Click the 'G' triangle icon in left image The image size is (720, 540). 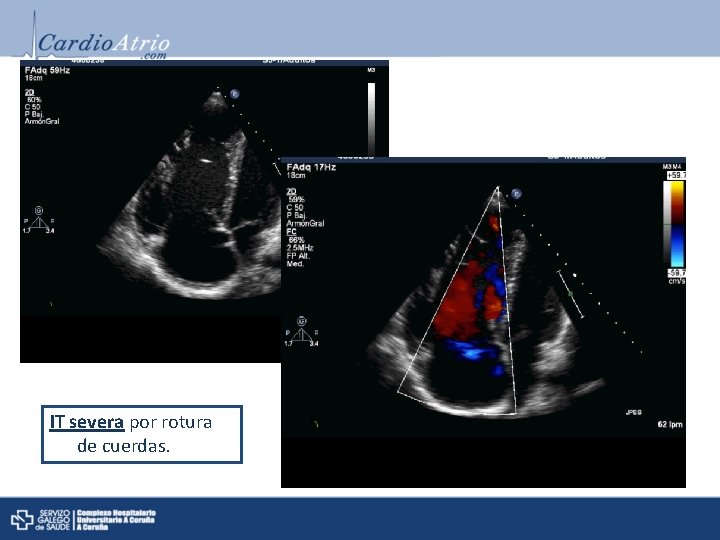pos(39,219)
